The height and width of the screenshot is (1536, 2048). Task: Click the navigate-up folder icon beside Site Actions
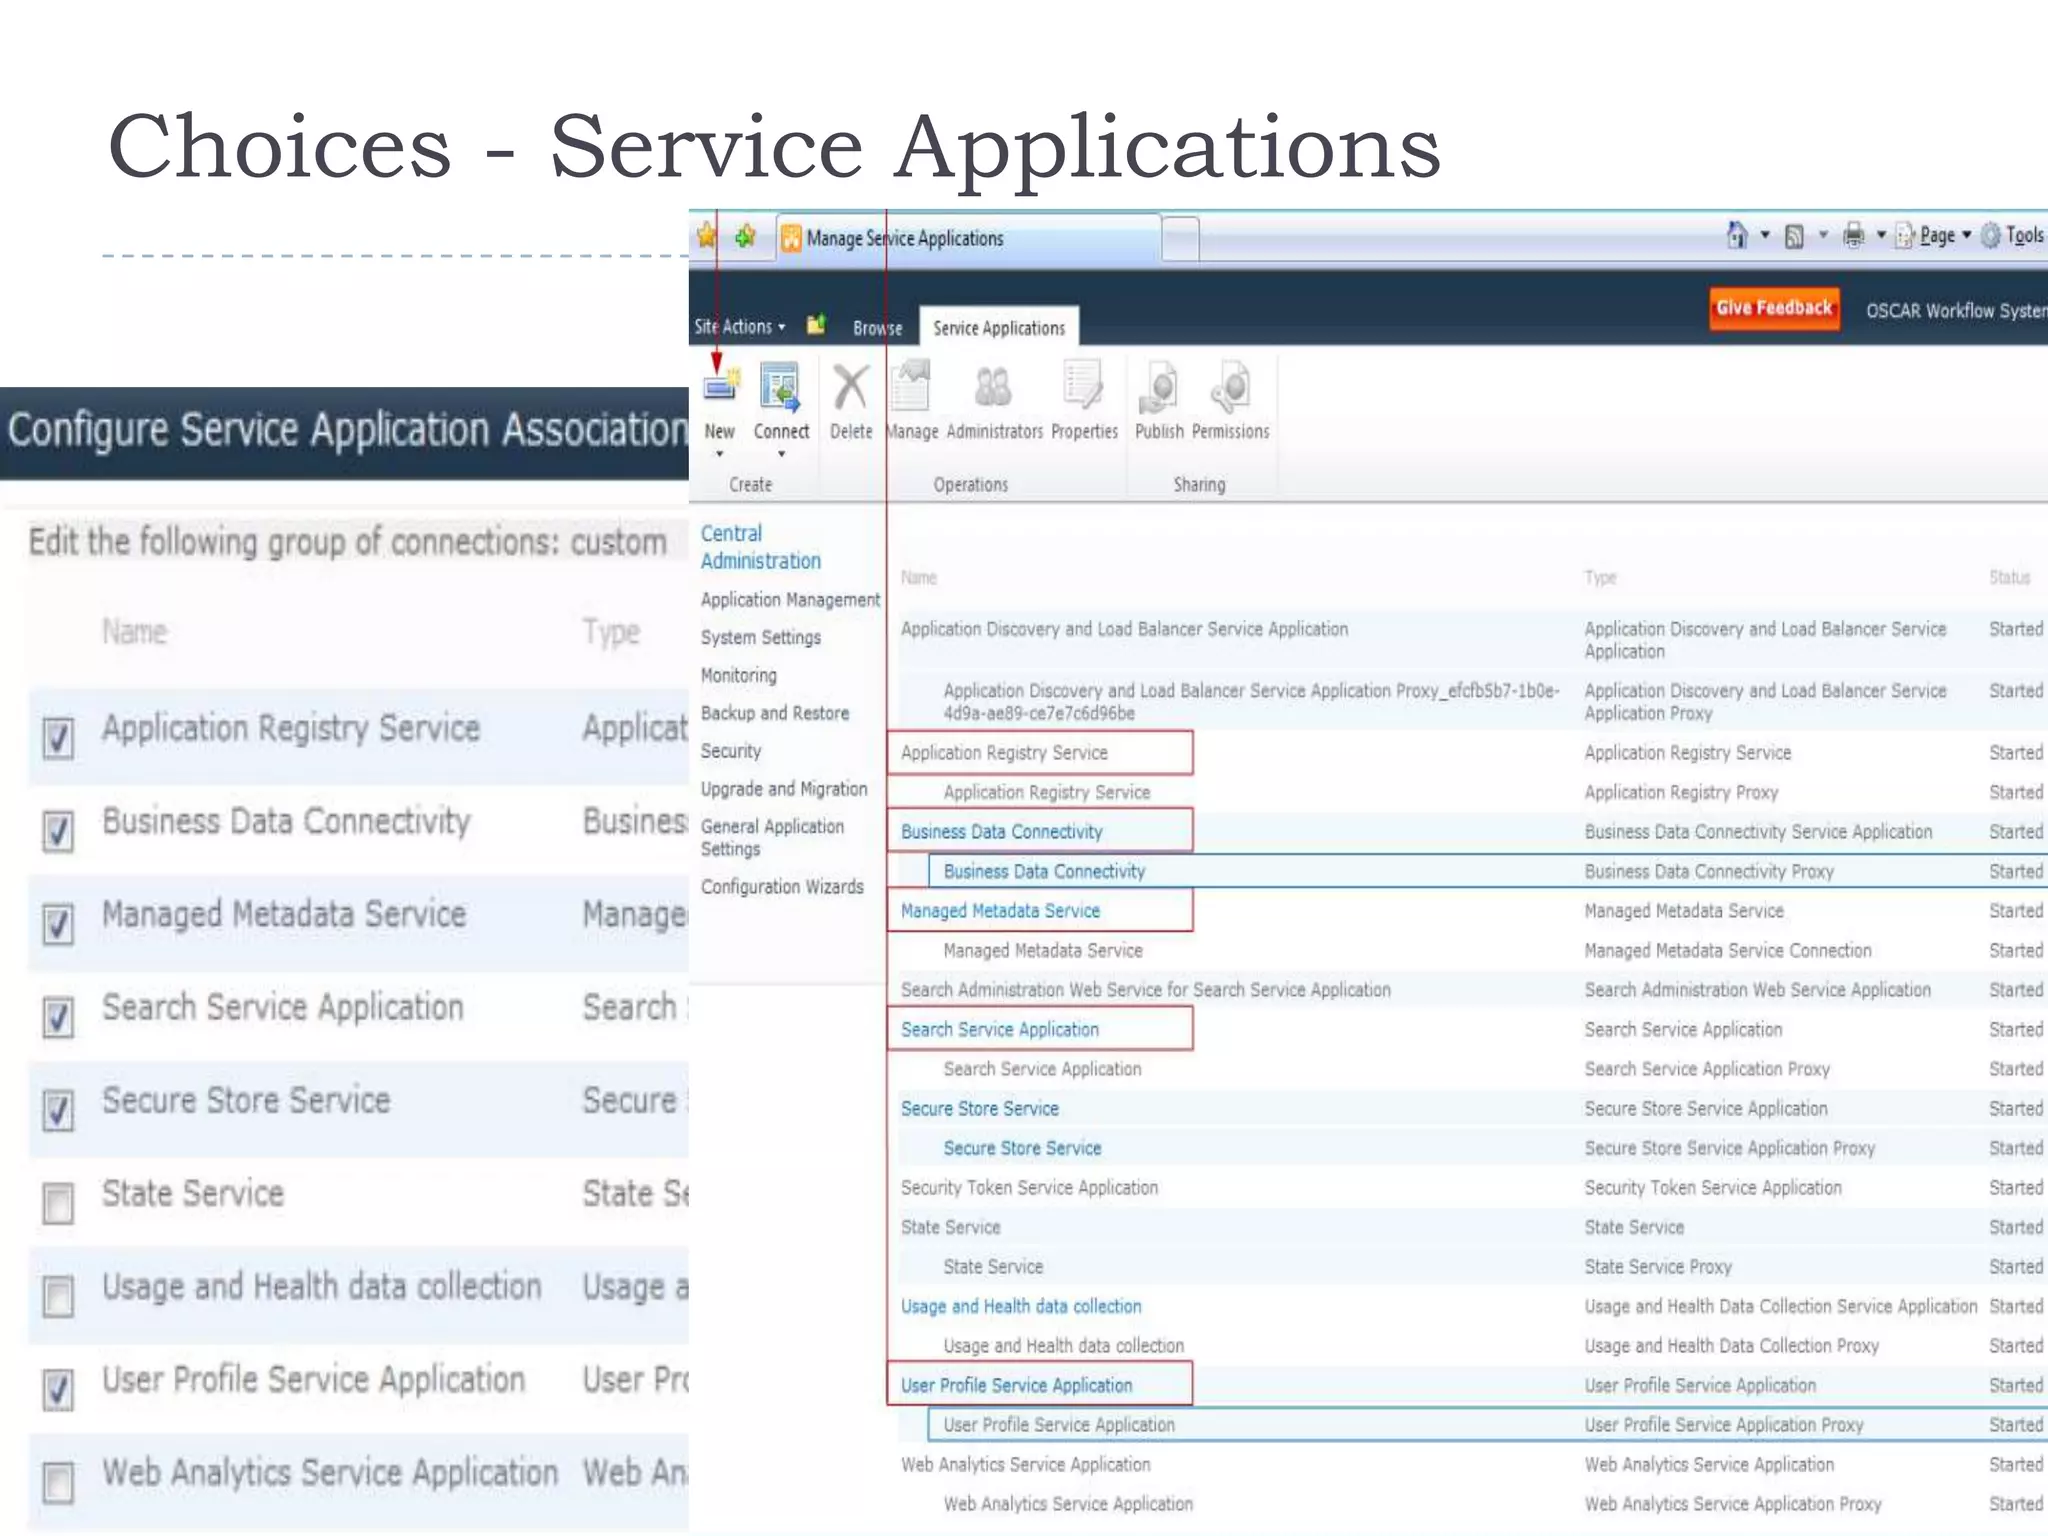click(817, 324)
